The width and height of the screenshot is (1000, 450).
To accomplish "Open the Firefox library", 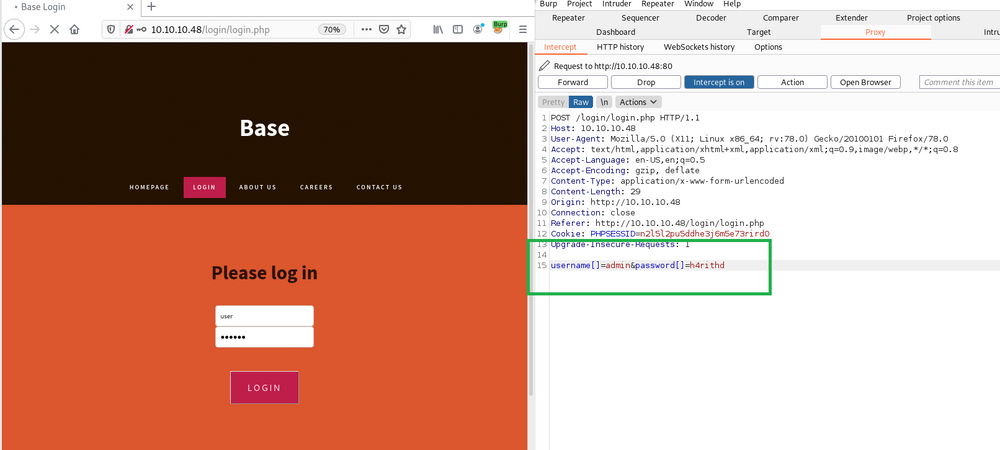I will coord(438,29).
